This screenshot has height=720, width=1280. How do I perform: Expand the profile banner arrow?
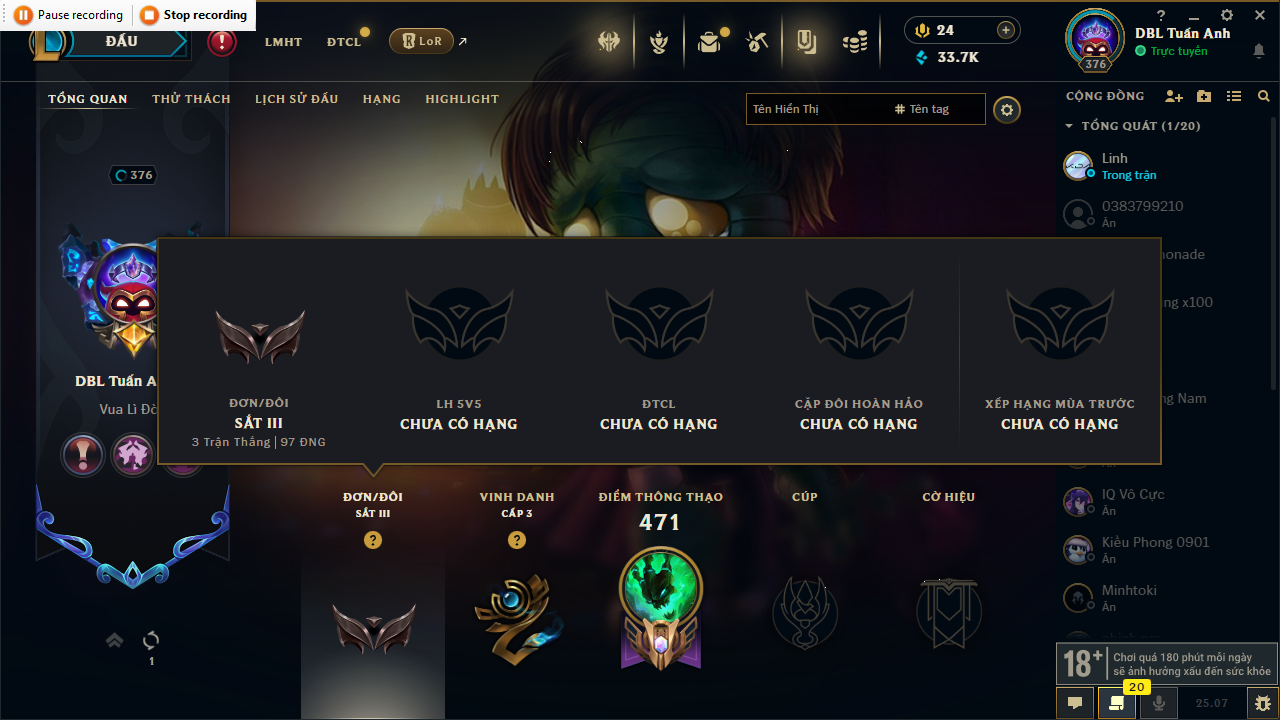point(115,640)
